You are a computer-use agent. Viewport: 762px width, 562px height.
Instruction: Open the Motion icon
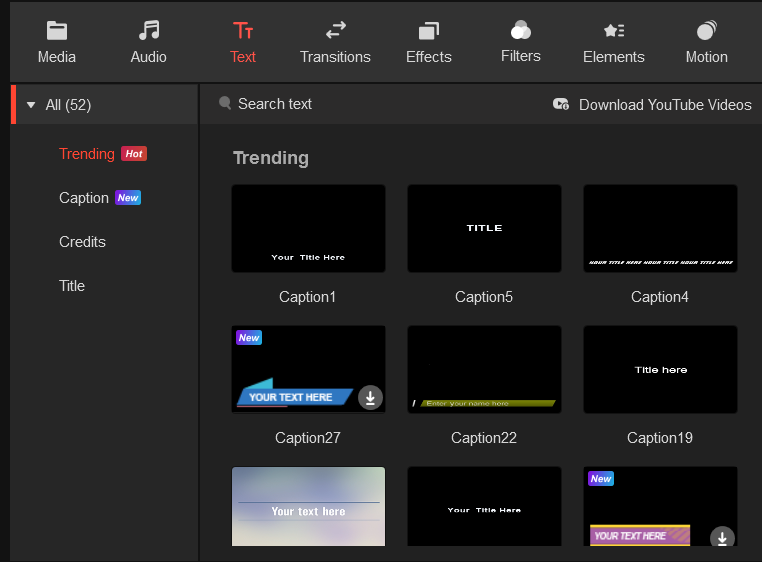706,31
